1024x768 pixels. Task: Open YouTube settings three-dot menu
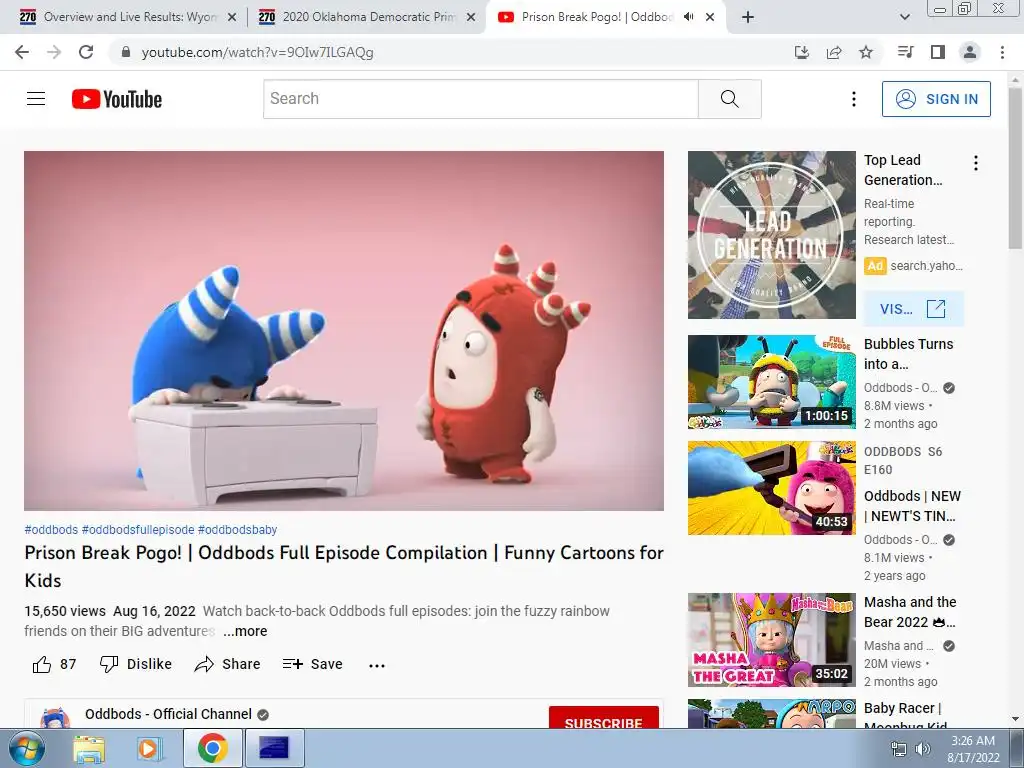click(854, 99)
